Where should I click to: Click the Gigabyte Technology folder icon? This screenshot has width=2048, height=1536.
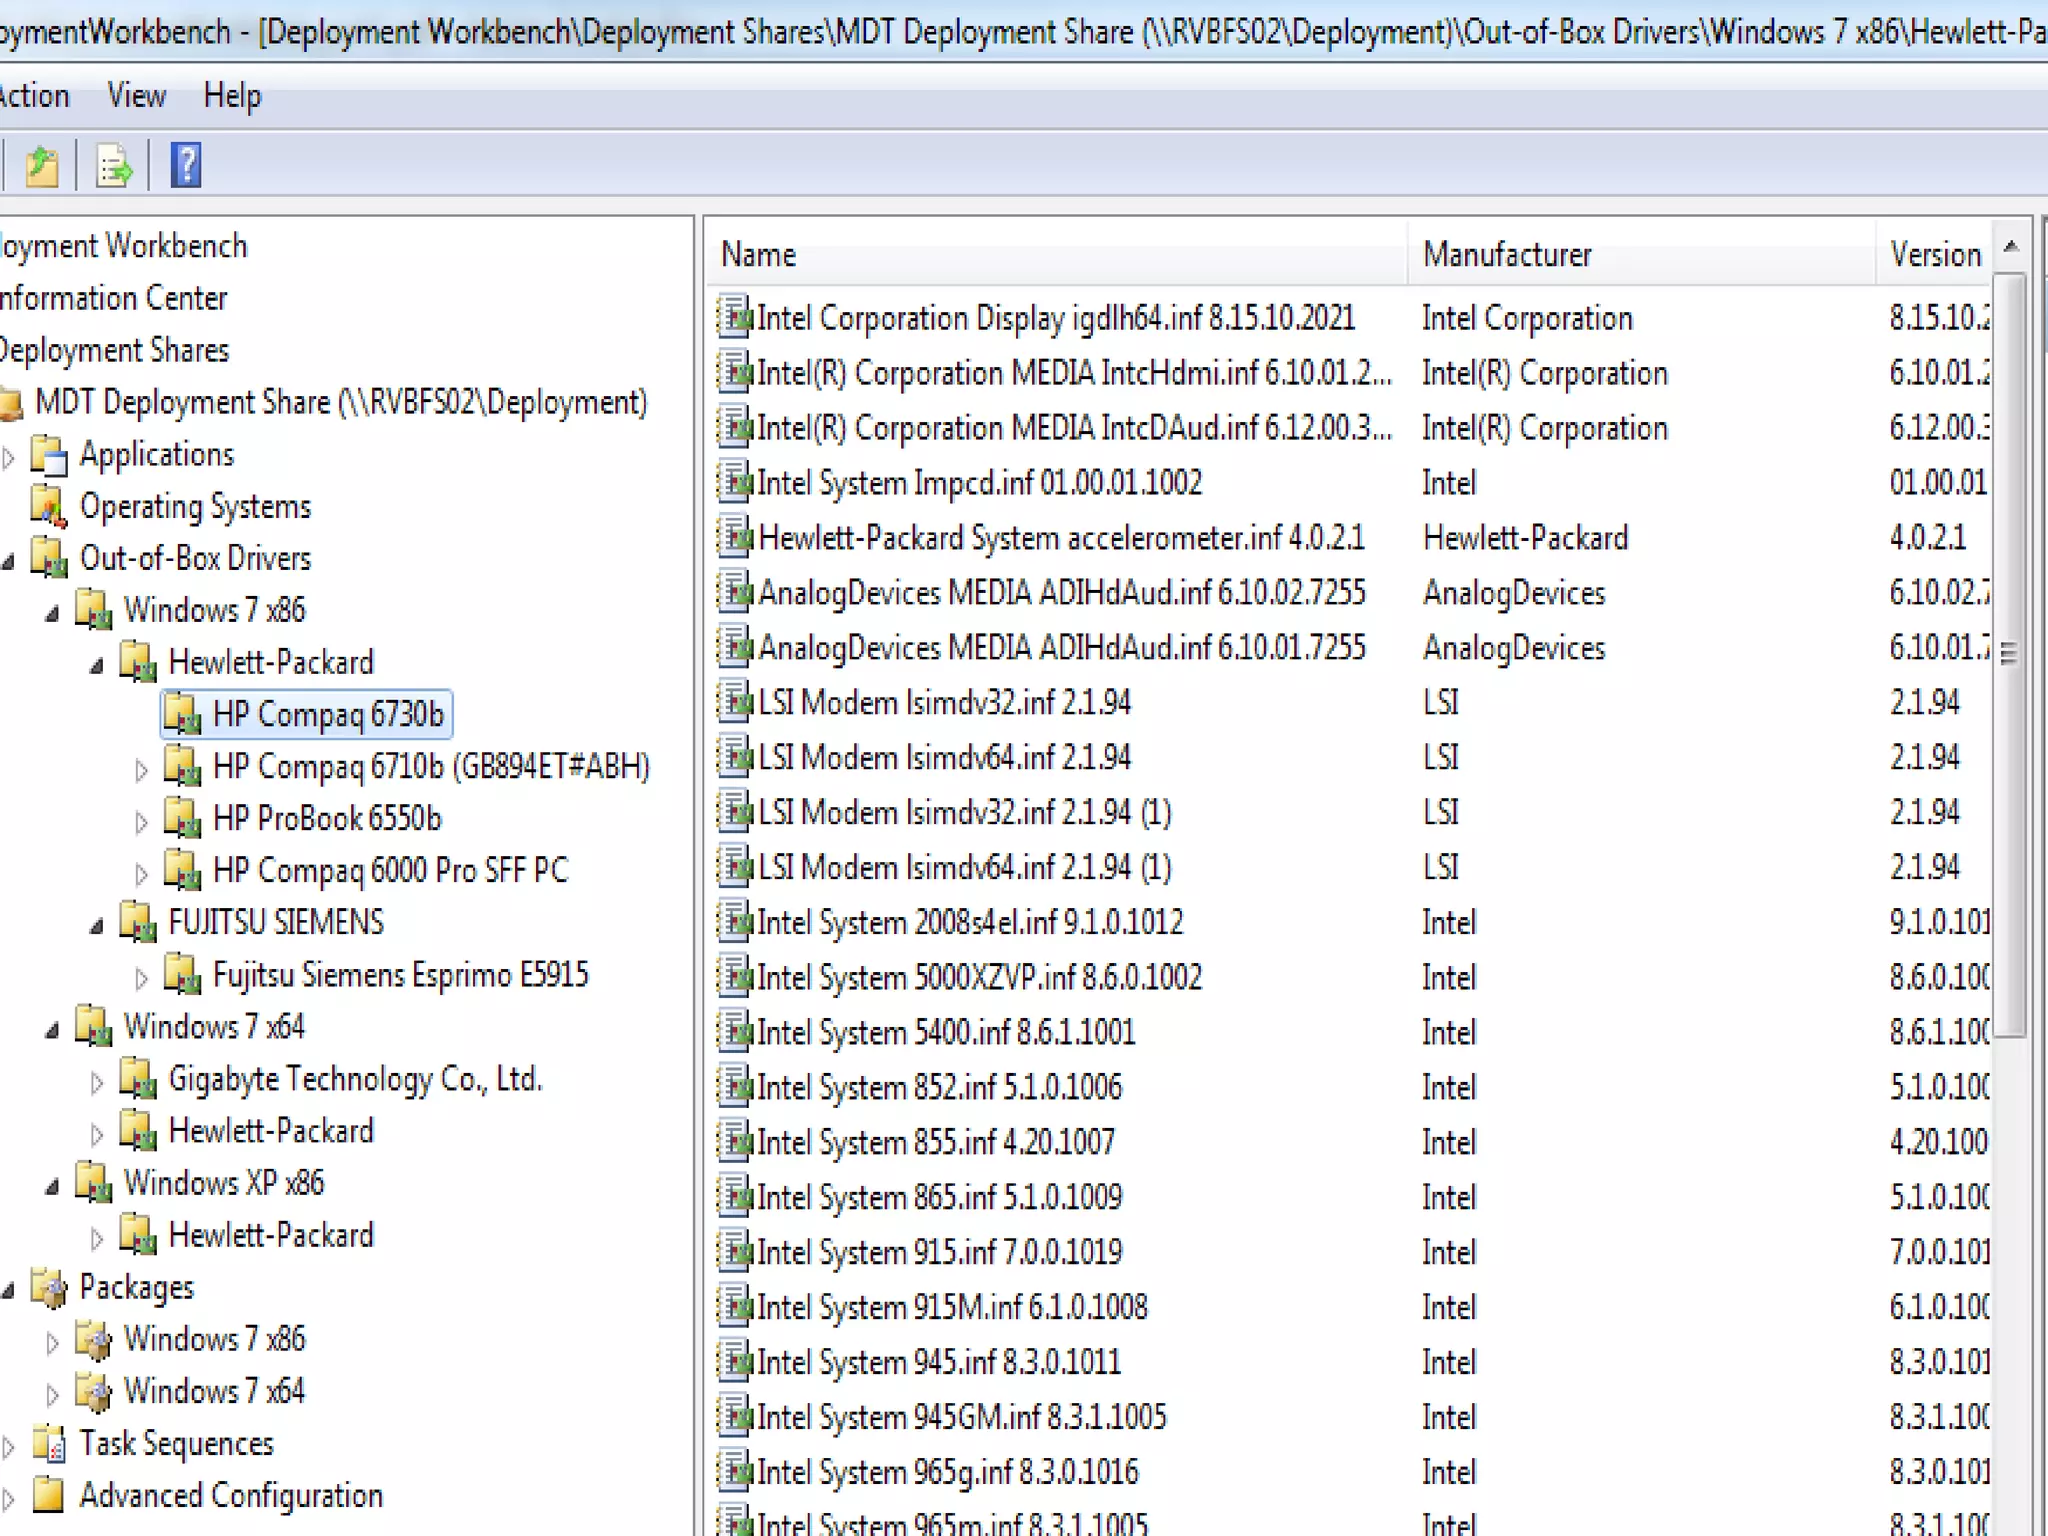[138, 1080]
